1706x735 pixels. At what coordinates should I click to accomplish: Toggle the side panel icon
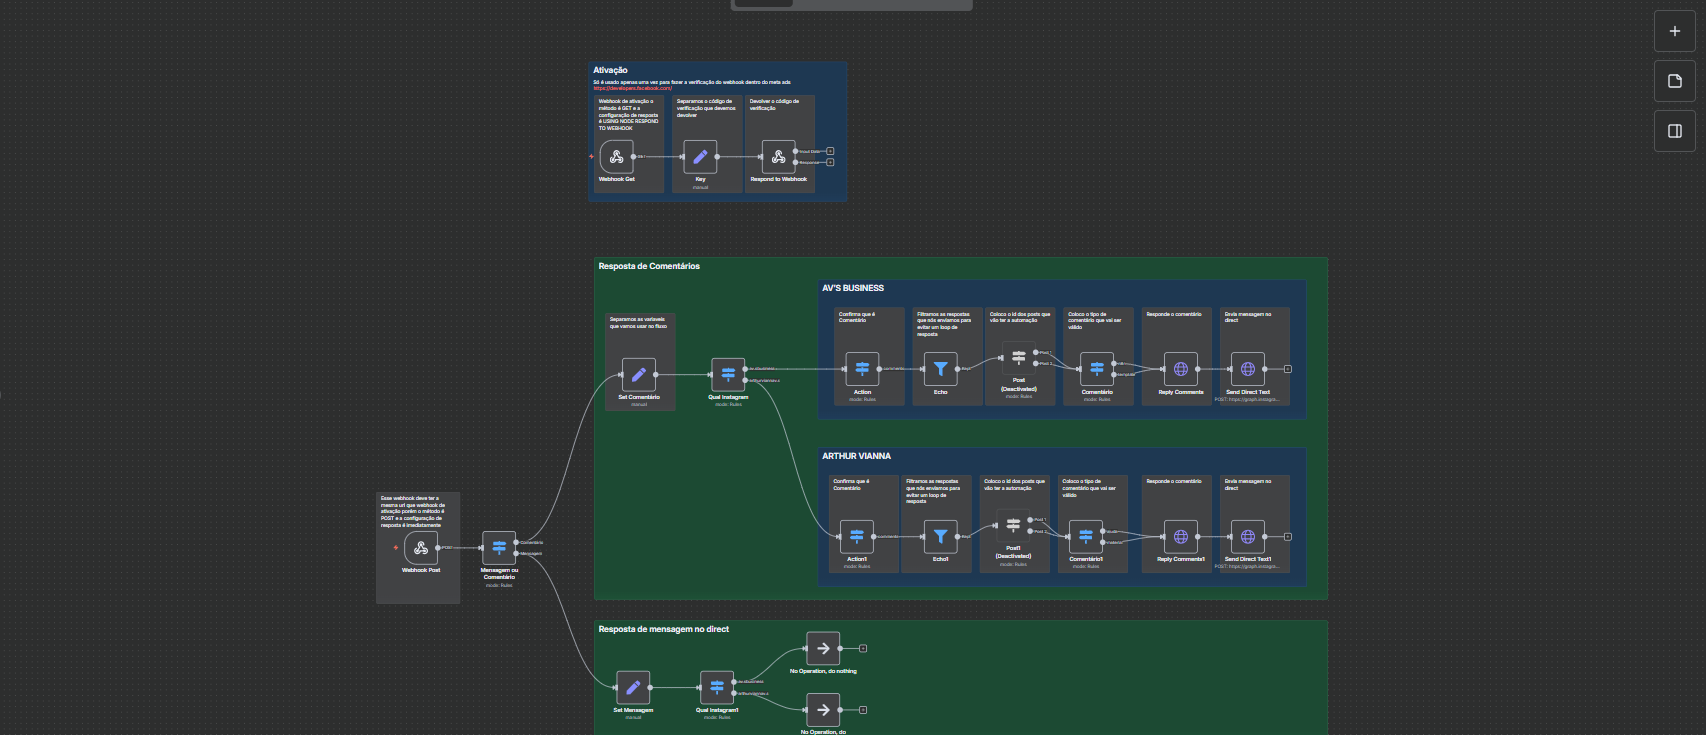click(1674, 131)
